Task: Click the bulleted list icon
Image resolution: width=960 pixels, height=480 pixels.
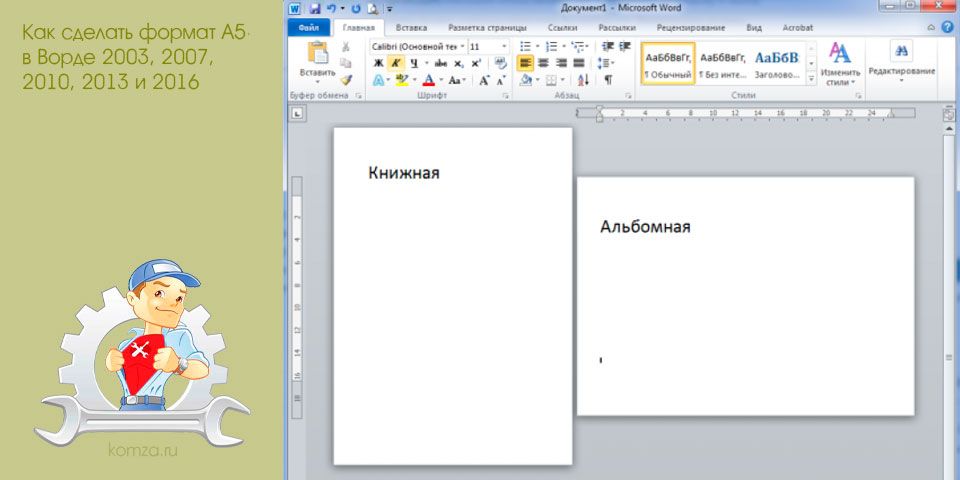Action: pos(525,47)
